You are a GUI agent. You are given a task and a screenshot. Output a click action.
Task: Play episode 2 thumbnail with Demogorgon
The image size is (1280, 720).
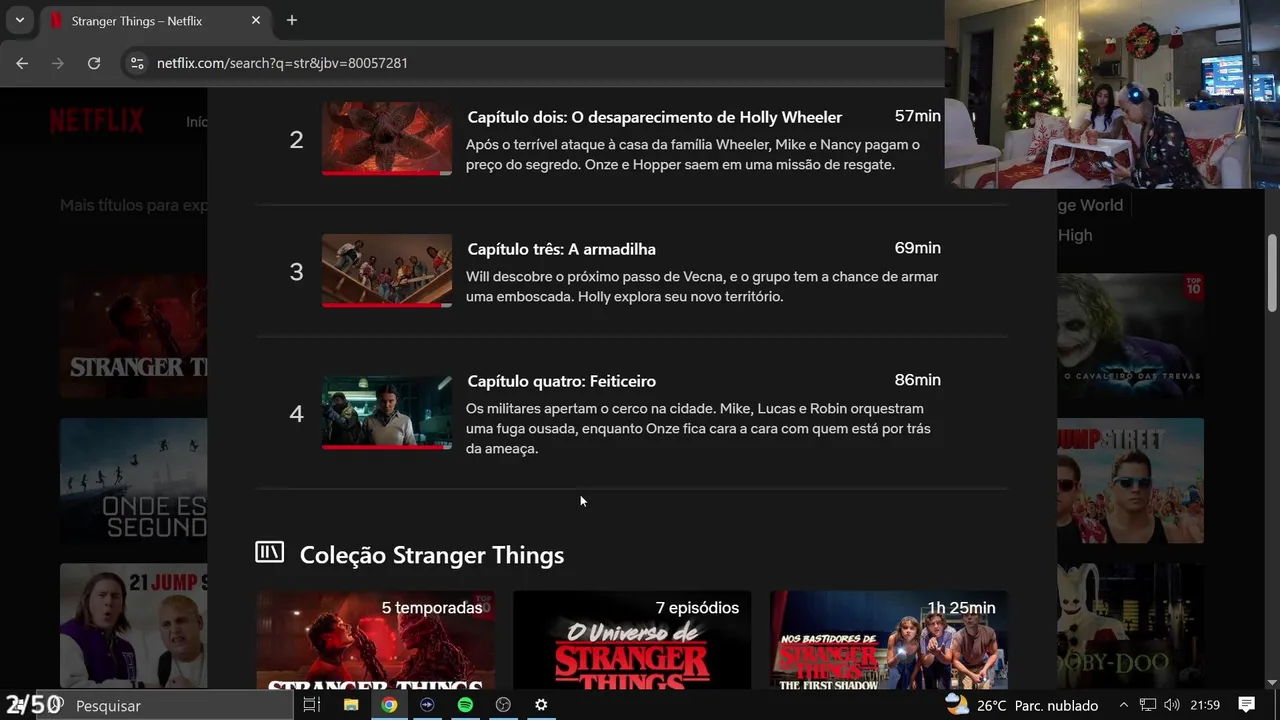[x=387, y=138]
